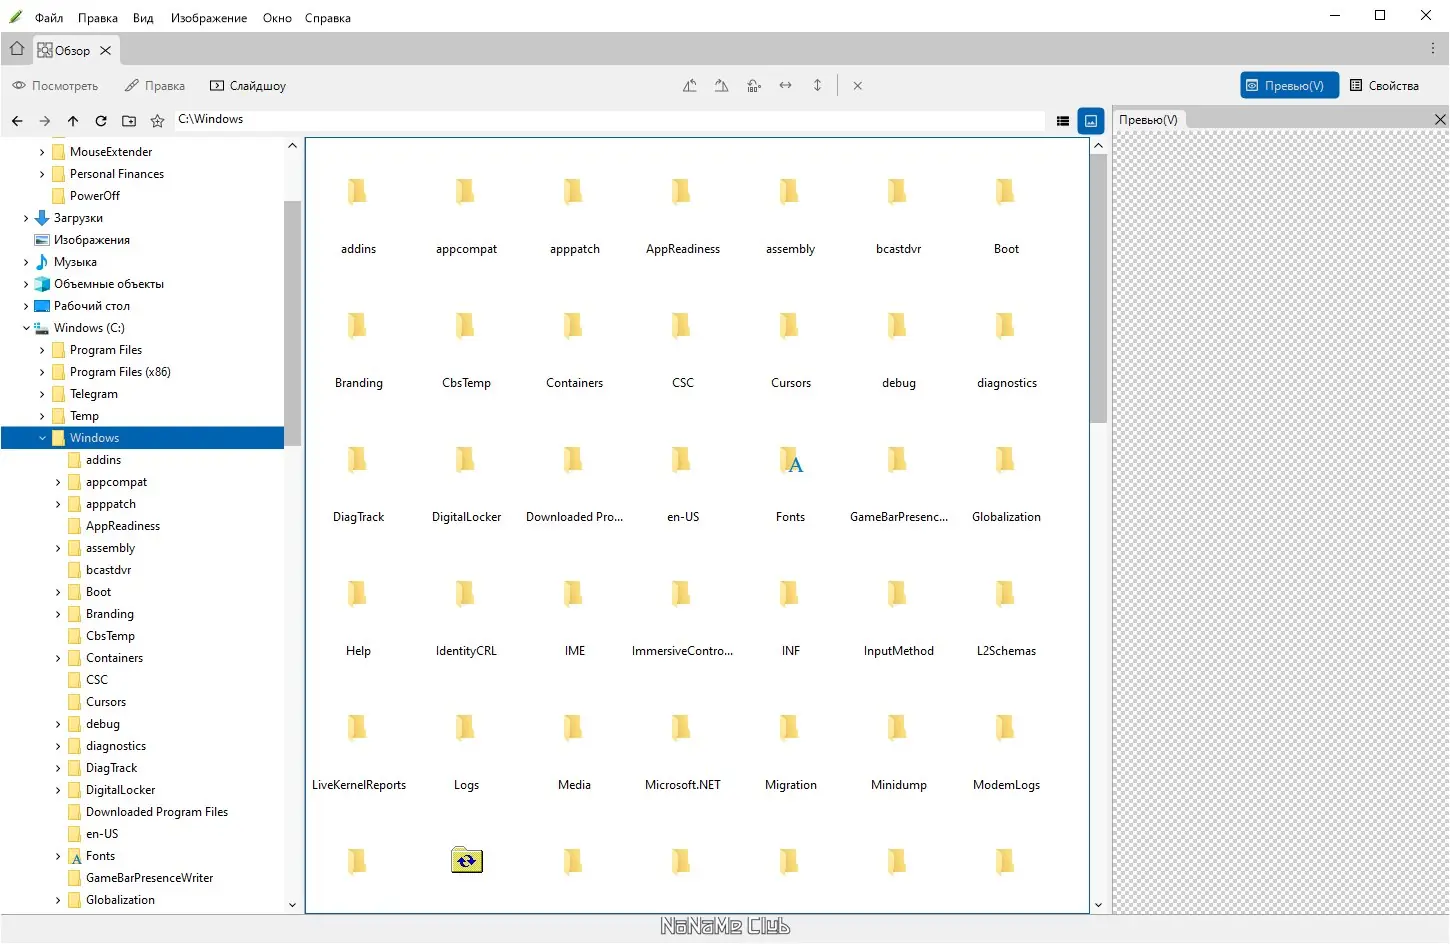This screenshot has width=1450, height=944.
Task: Toggle the Превью(V) preview panel button
Action: tap(1290, 86)
